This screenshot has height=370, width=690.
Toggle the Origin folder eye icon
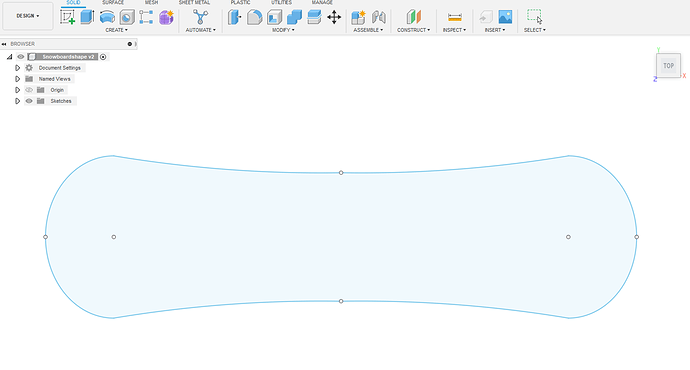pyautogui.click(x=29, y=90)
